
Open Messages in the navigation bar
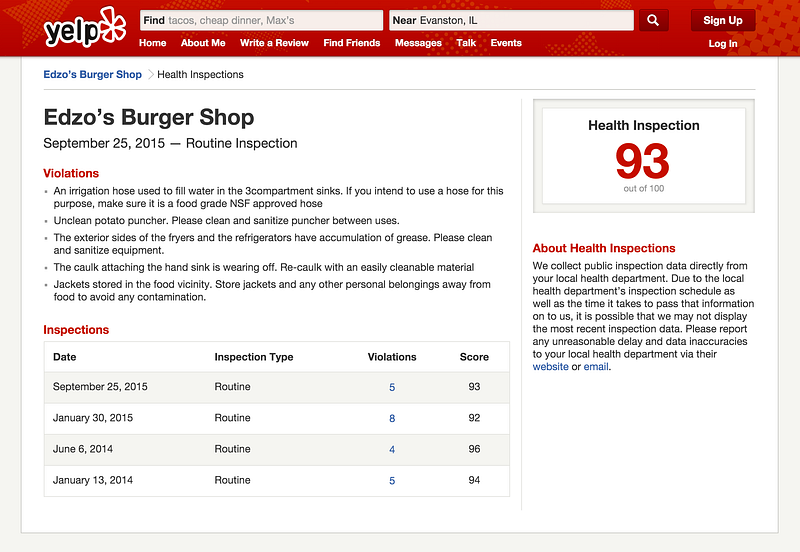pos(418,43)
